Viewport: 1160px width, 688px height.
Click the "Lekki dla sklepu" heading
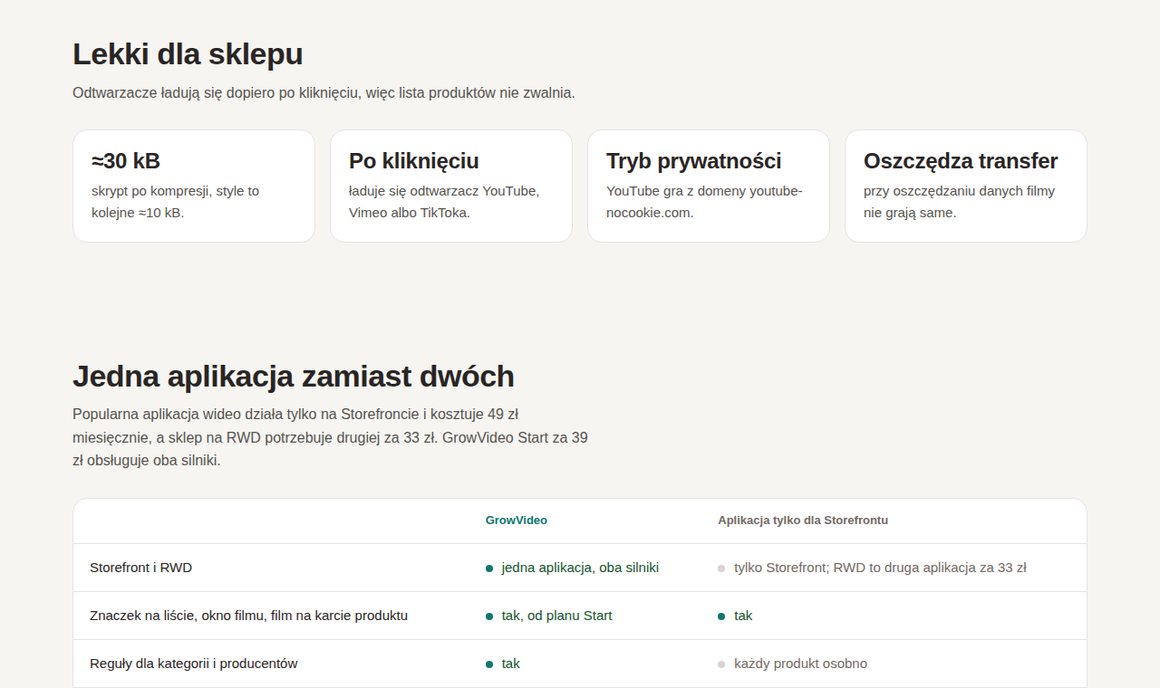pyautogui.click(x=187, y=55)
